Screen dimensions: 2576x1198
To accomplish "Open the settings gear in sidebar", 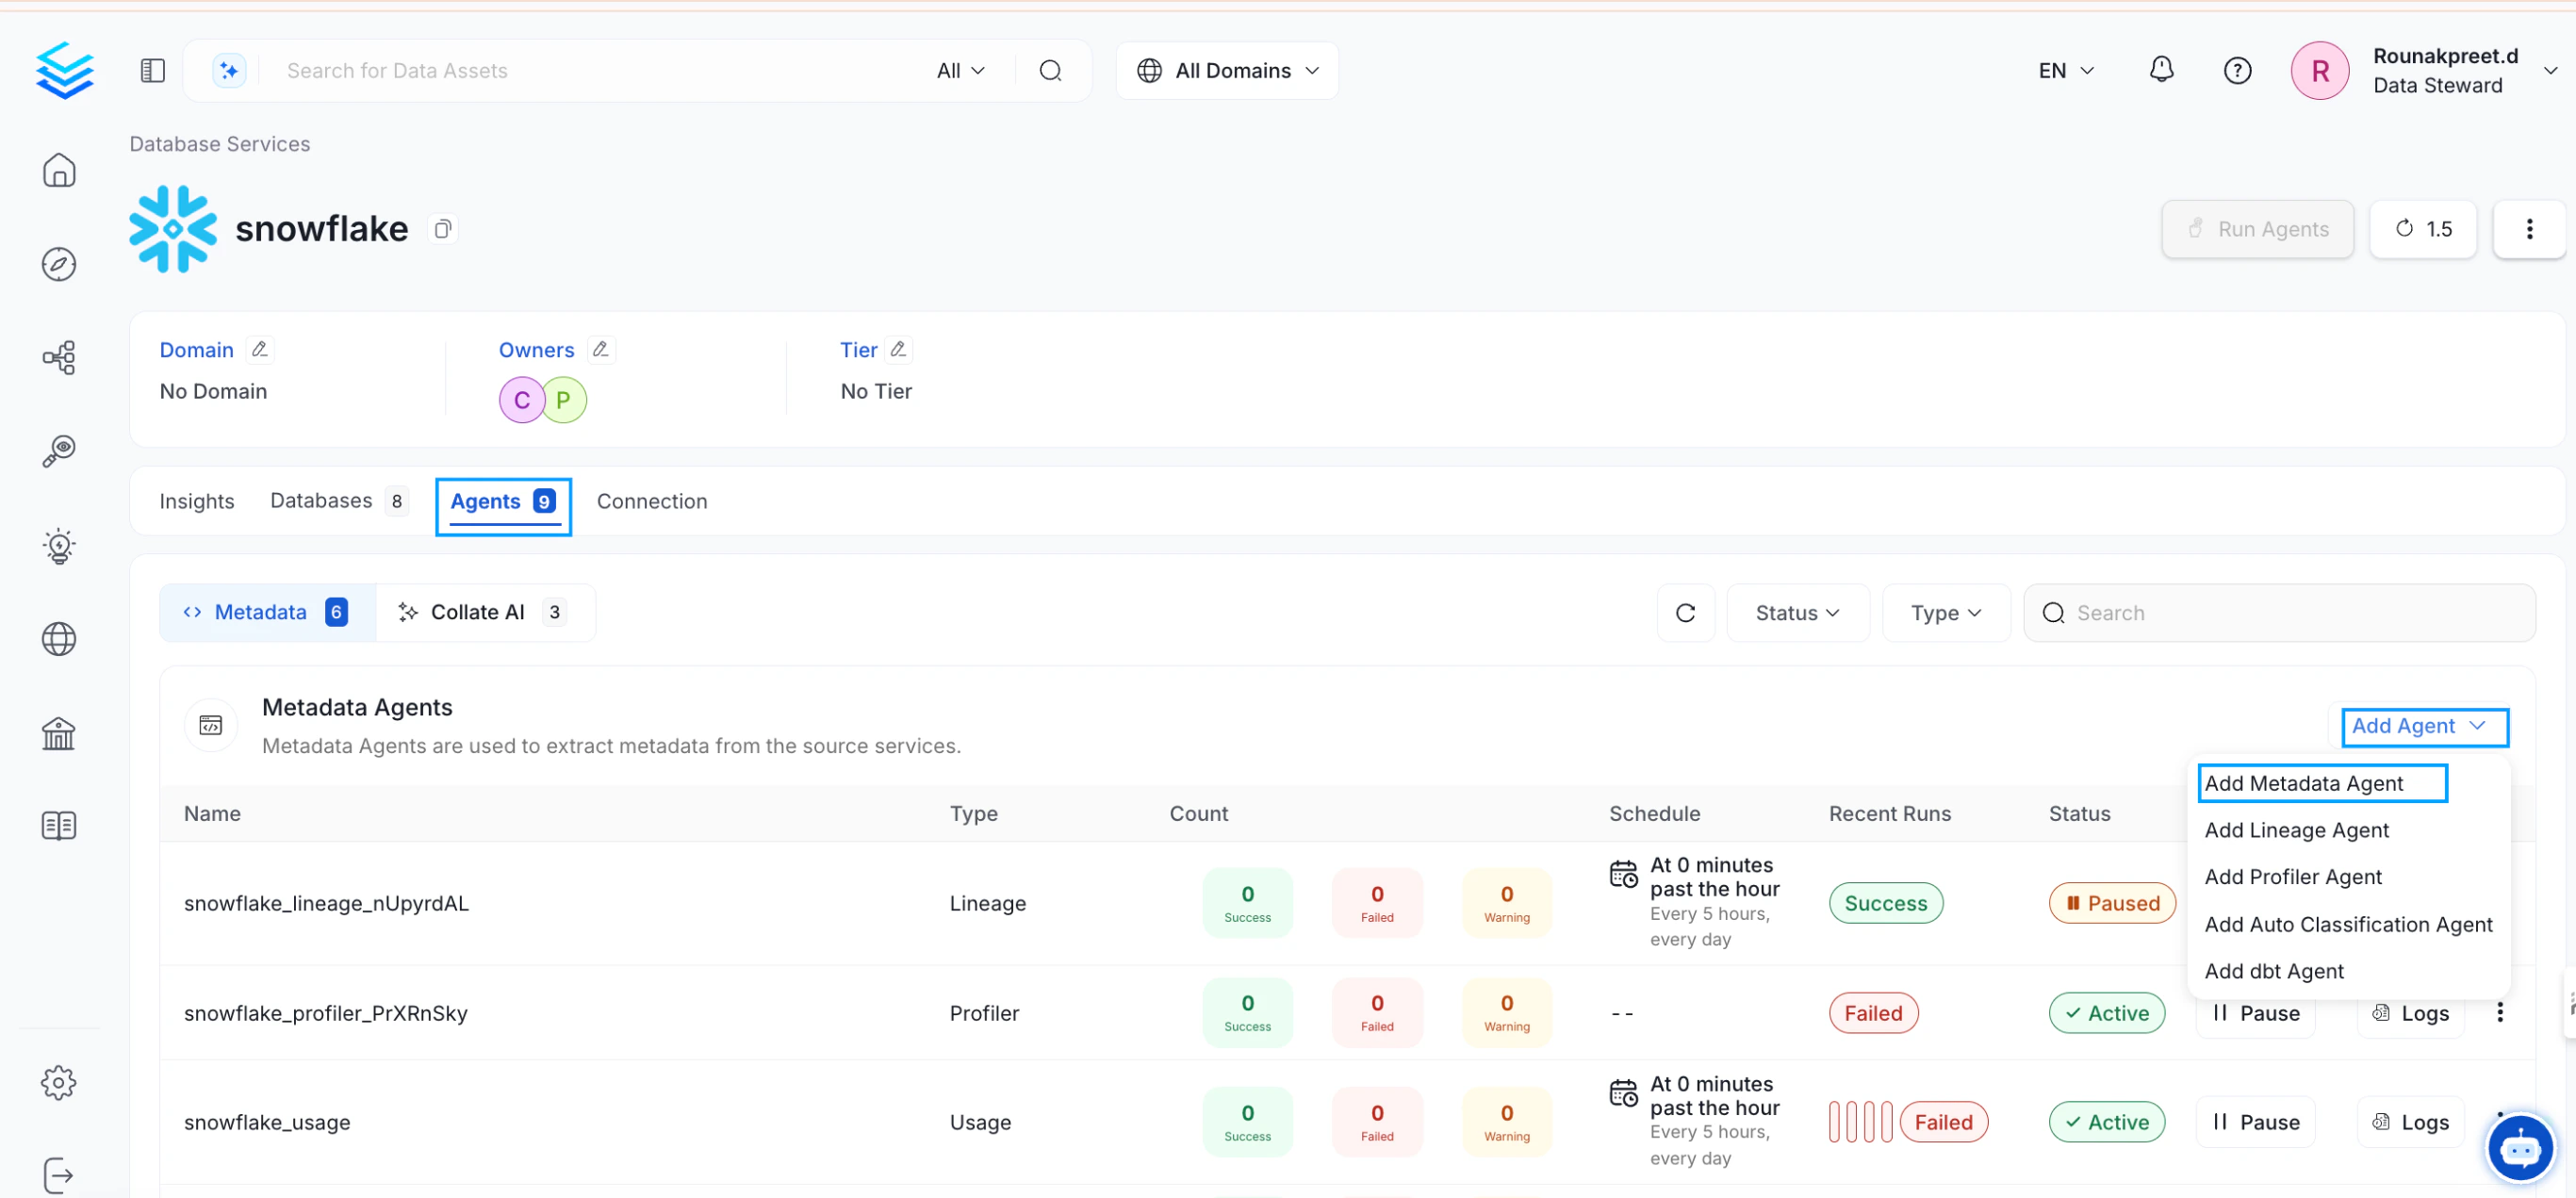I will click(x=59, y=1082).
